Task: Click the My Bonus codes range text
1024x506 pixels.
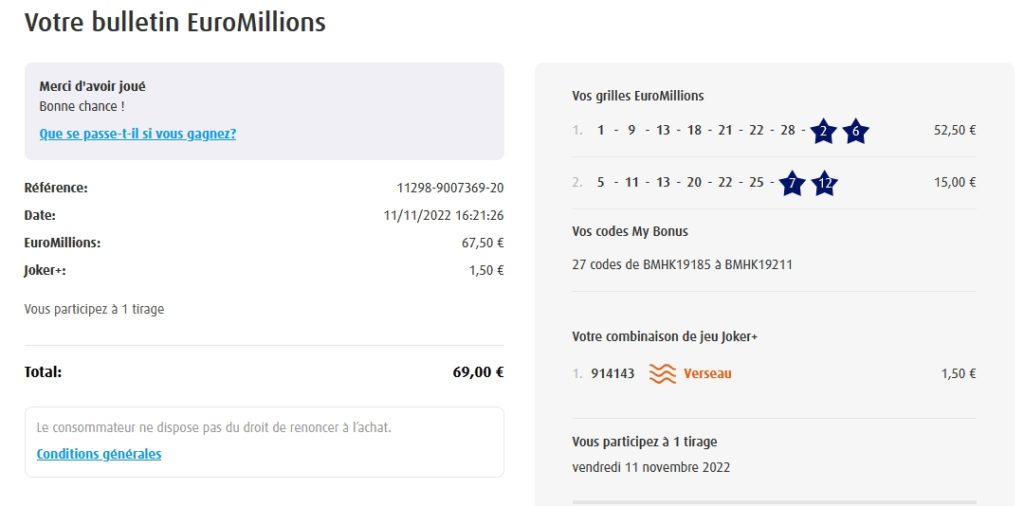Action: coord(682,265)
